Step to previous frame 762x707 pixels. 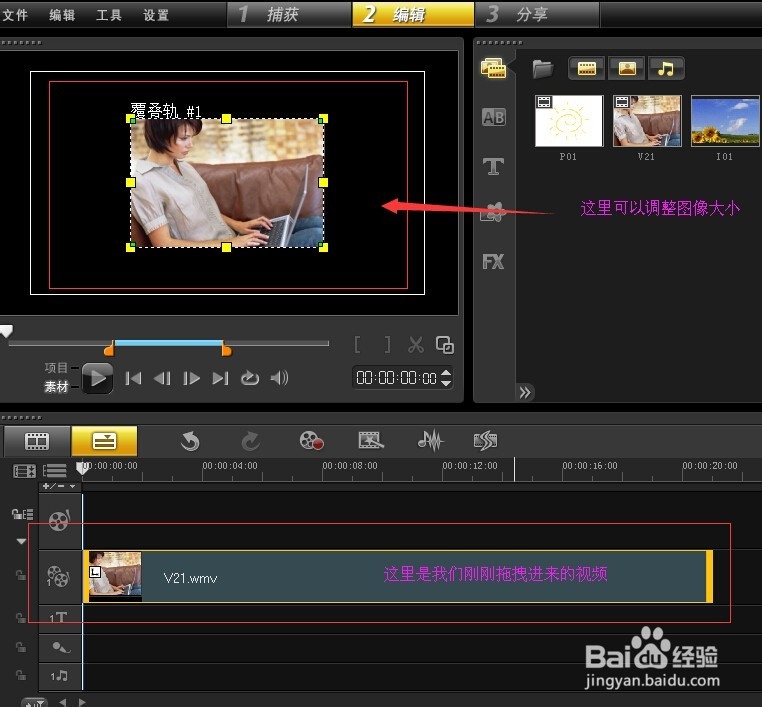pos(162,378)
